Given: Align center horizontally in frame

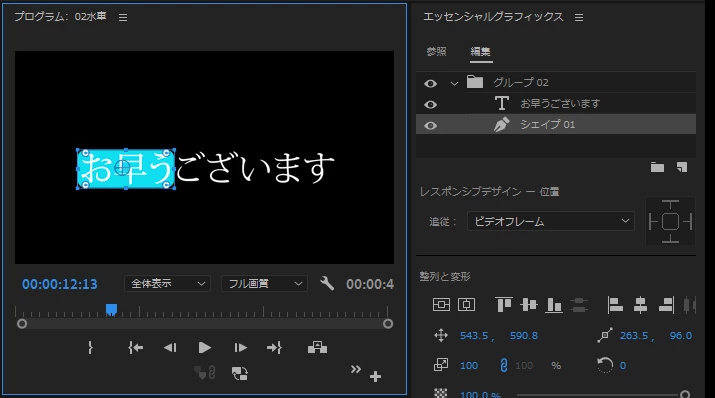Looking at the screenshot, I should click(466, 305).
